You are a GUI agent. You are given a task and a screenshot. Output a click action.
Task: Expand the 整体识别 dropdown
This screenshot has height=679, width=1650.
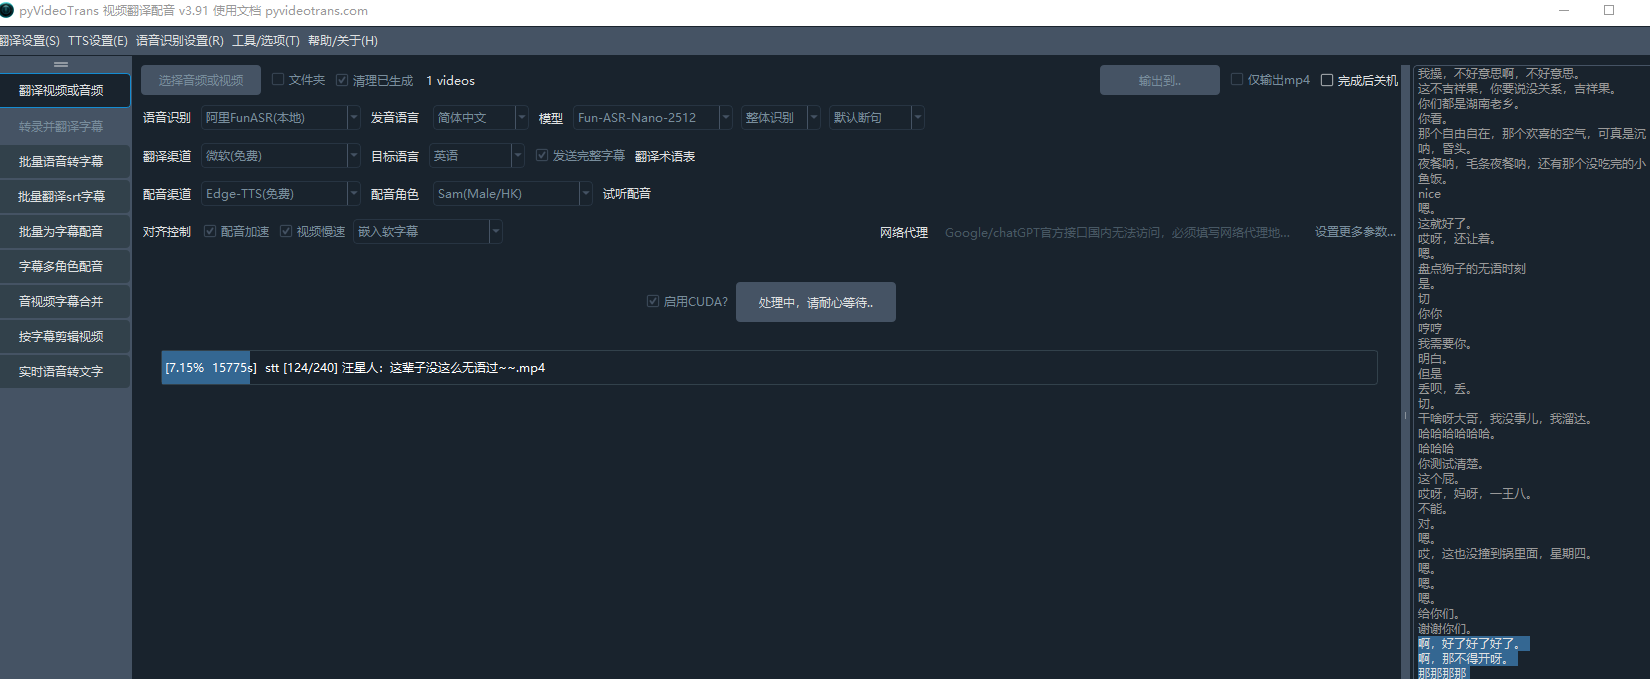tap(781, 118)
